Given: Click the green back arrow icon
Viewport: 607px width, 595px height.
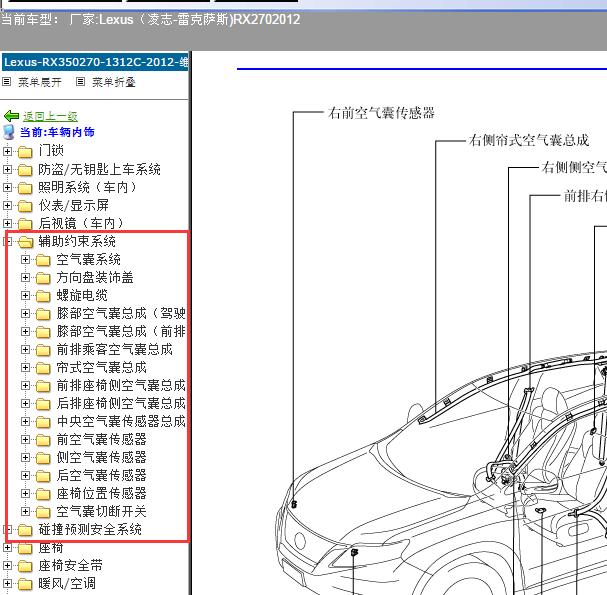Looking at the screenshot, I should [11, 116].
